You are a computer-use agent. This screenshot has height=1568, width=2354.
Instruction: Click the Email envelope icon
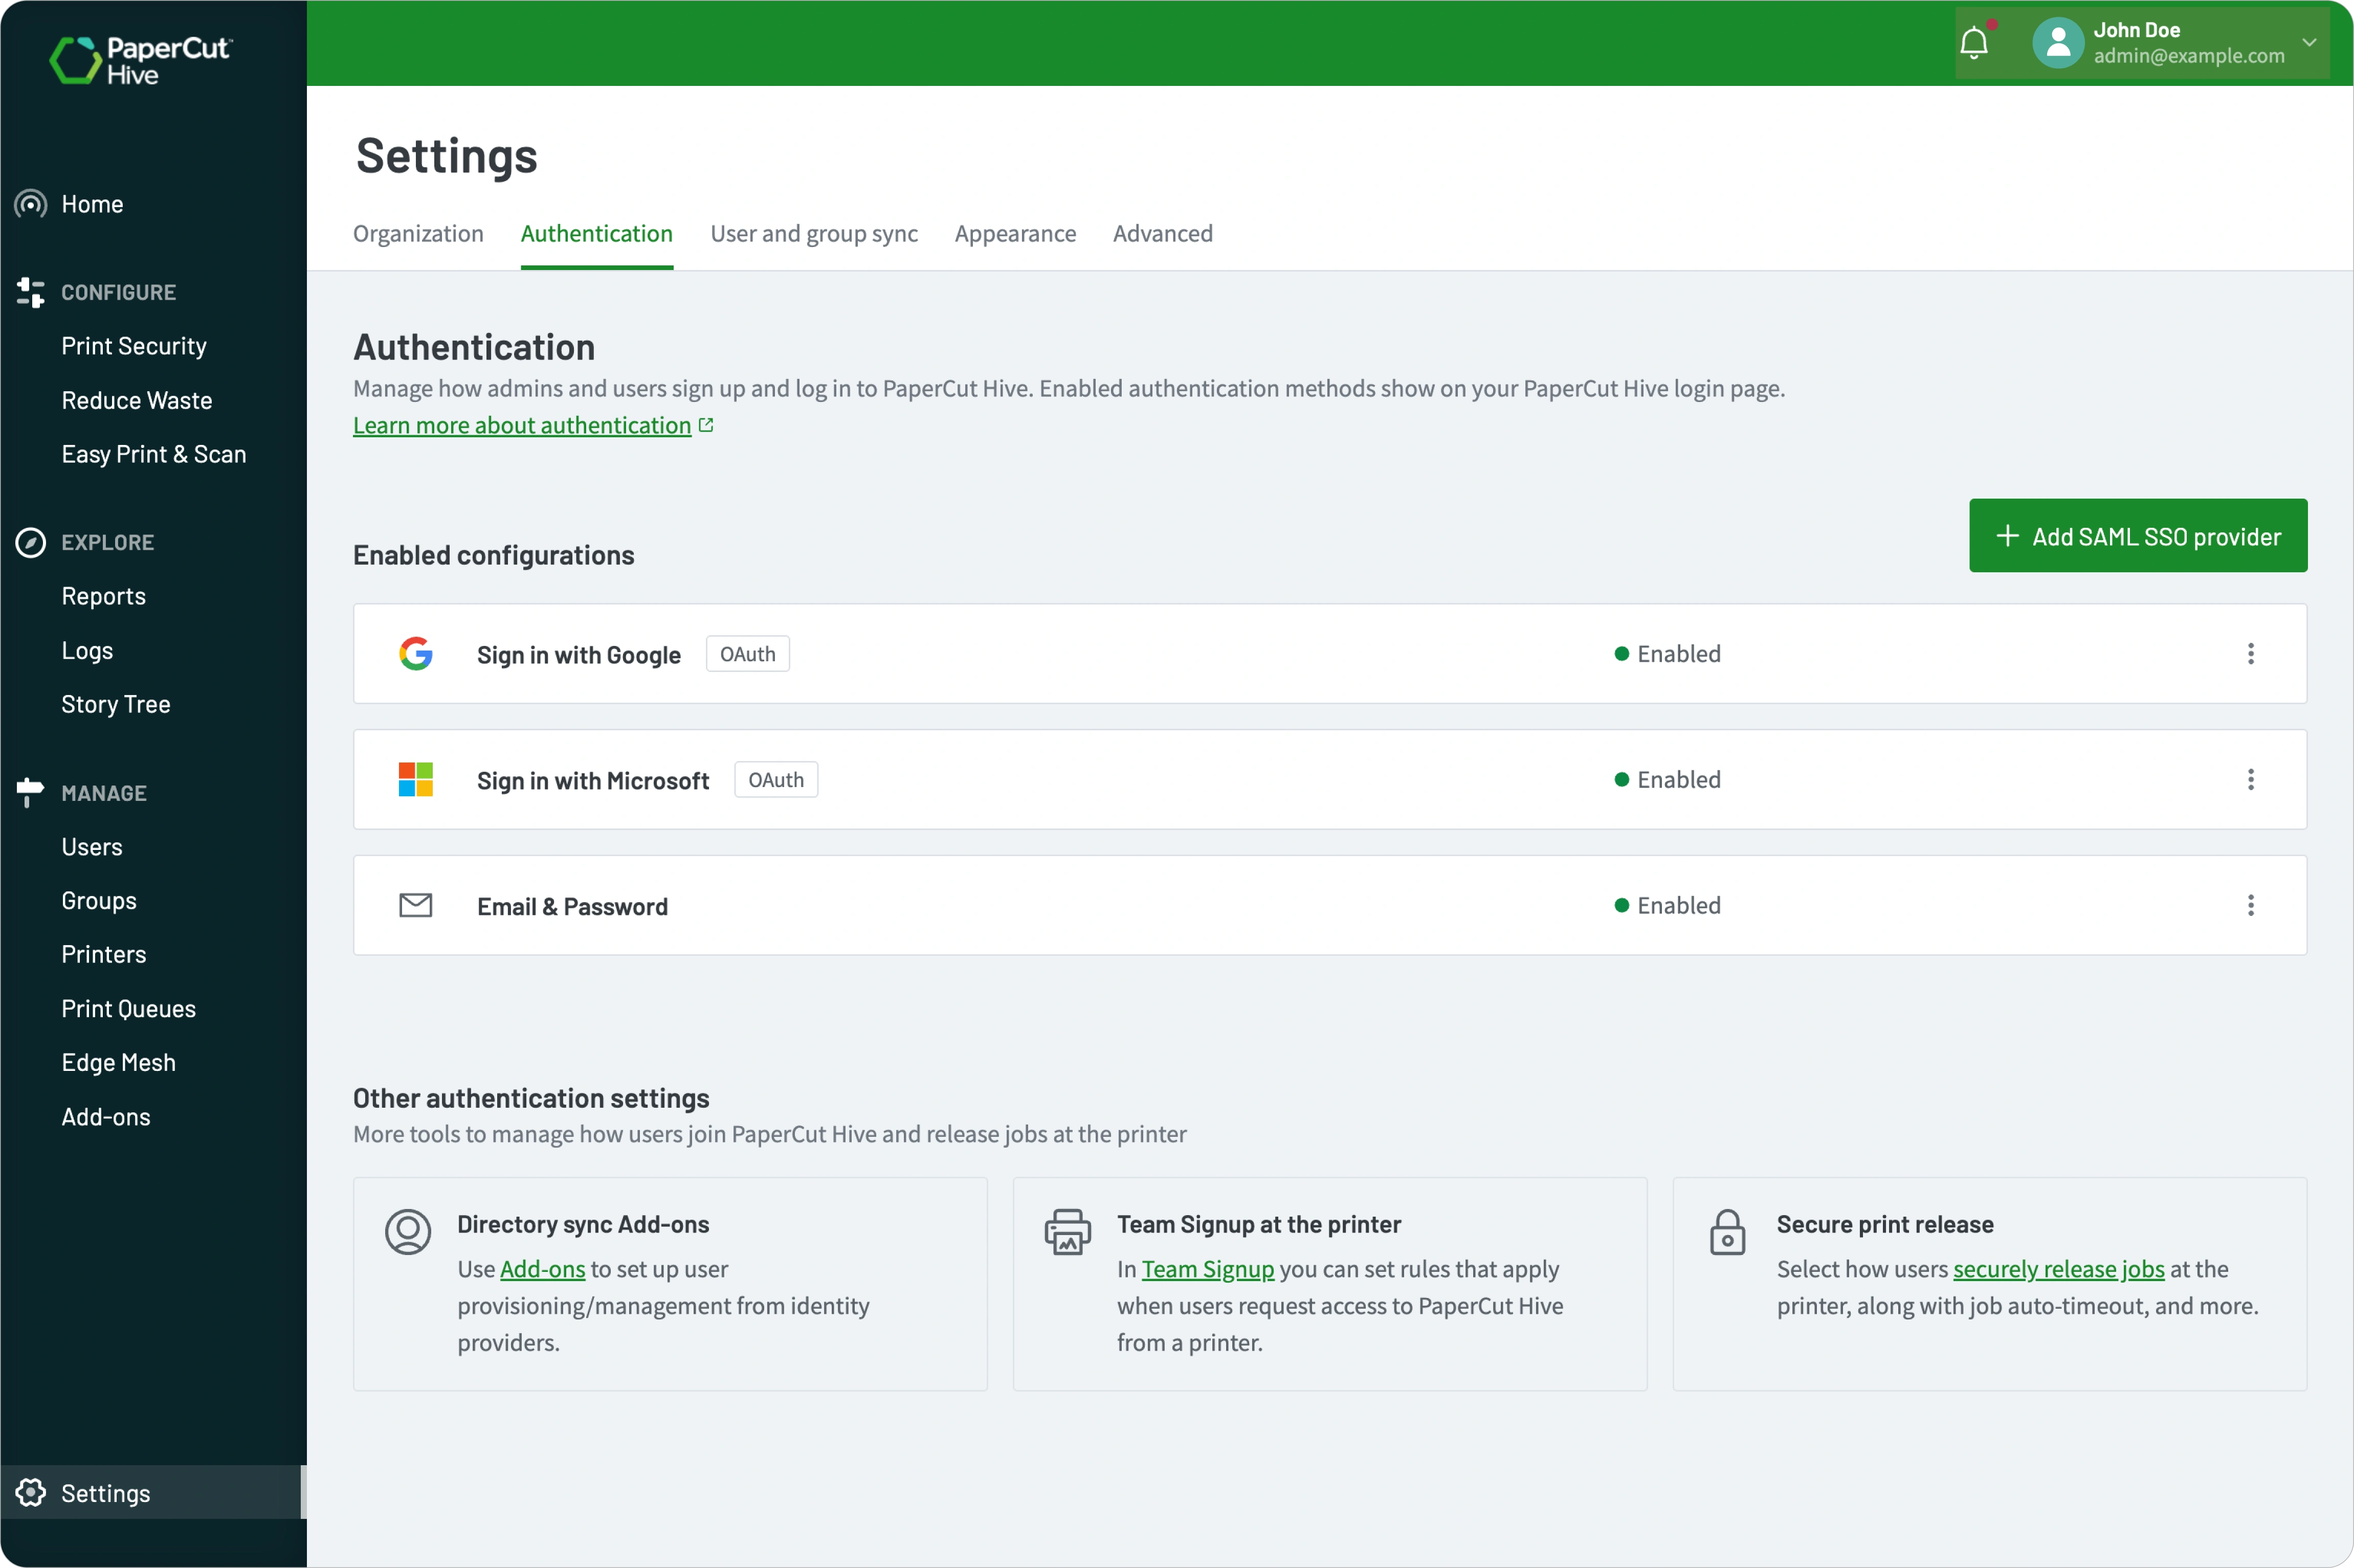pos(416,905)
